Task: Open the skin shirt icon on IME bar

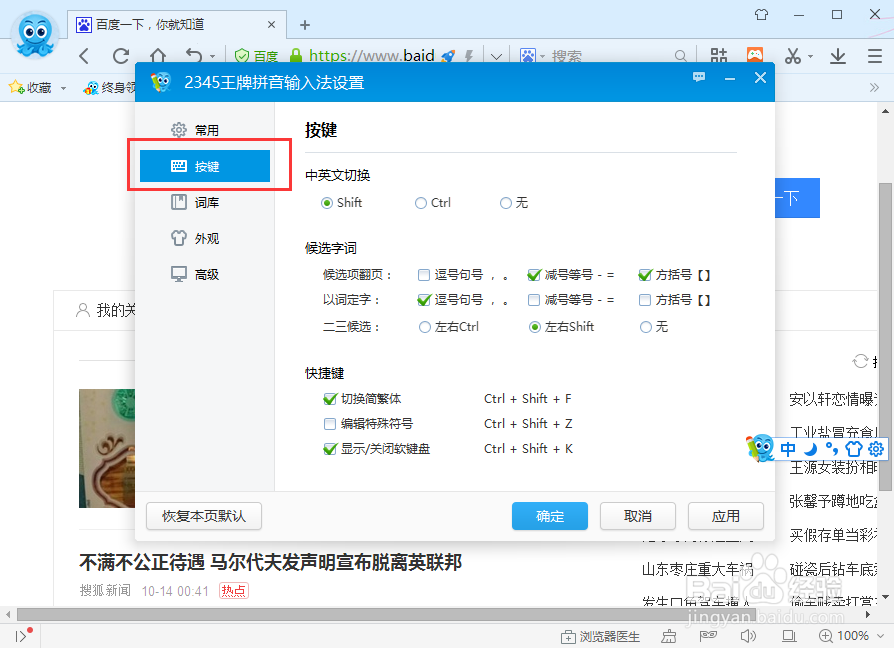Action: (x=854, y=449)
